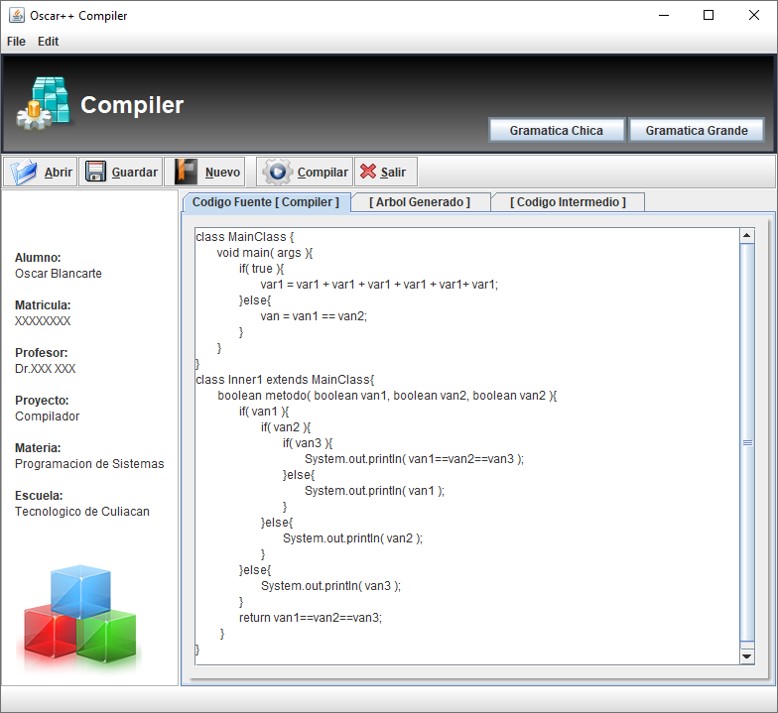Viewport: 778px width, 713px height.
Task: Click the 'boolean metodo(' declaration line
Action: pos(387,395)
